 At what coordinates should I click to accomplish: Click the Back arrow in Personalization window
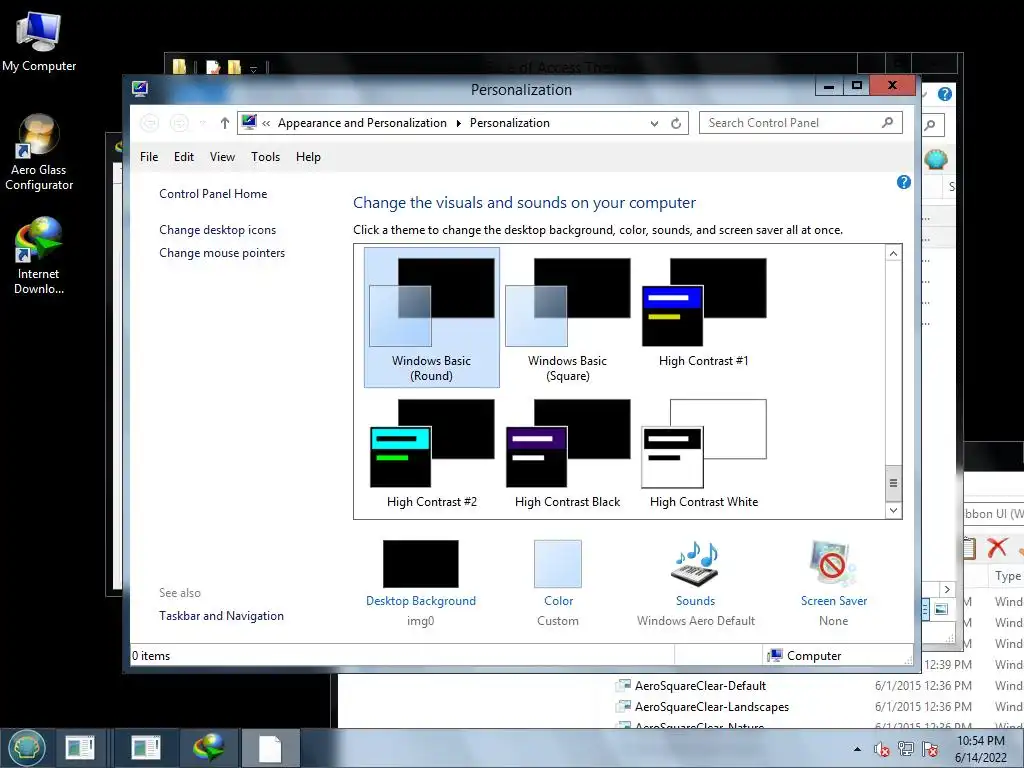[x=150, y=123]
